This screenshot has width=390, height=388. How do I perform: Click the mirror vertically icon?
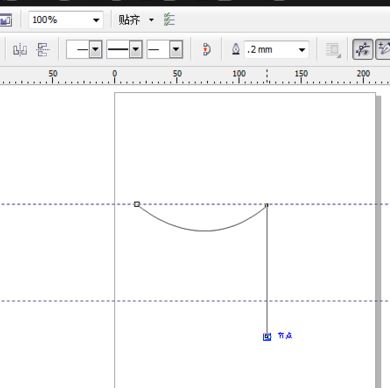click(x=43, y=50)
